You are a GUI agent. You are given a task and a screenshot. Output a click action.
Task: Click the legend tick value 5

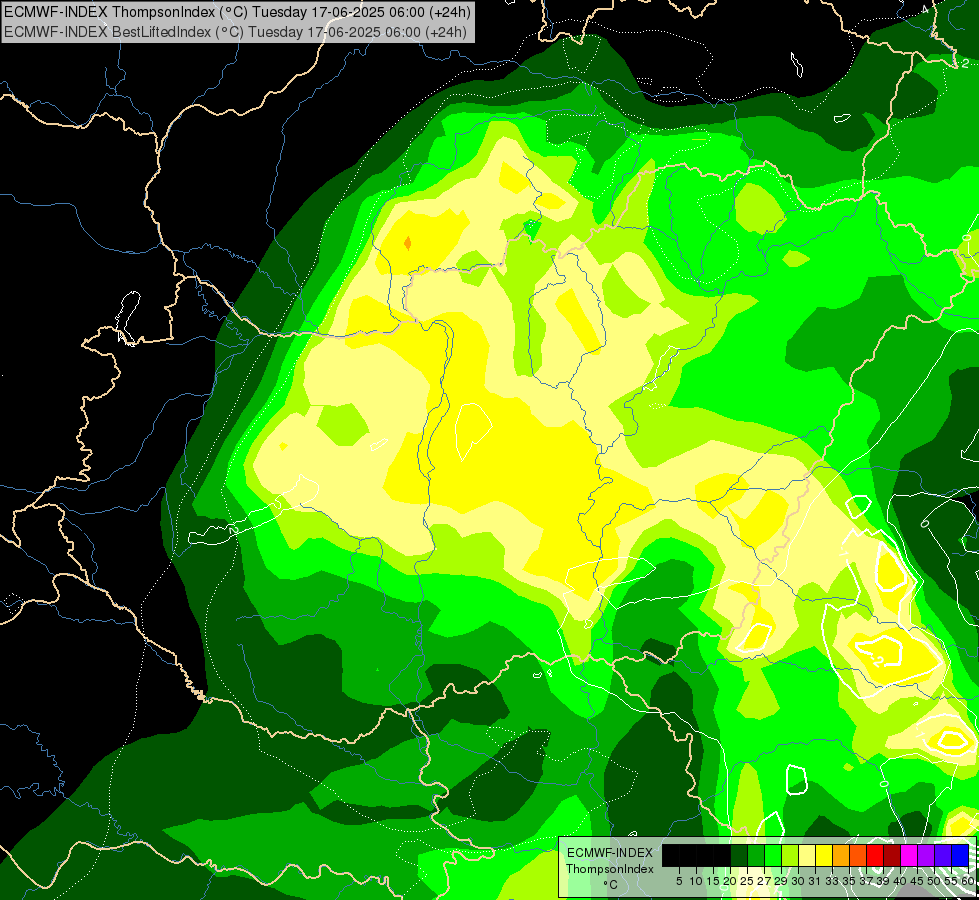(679, 881)
